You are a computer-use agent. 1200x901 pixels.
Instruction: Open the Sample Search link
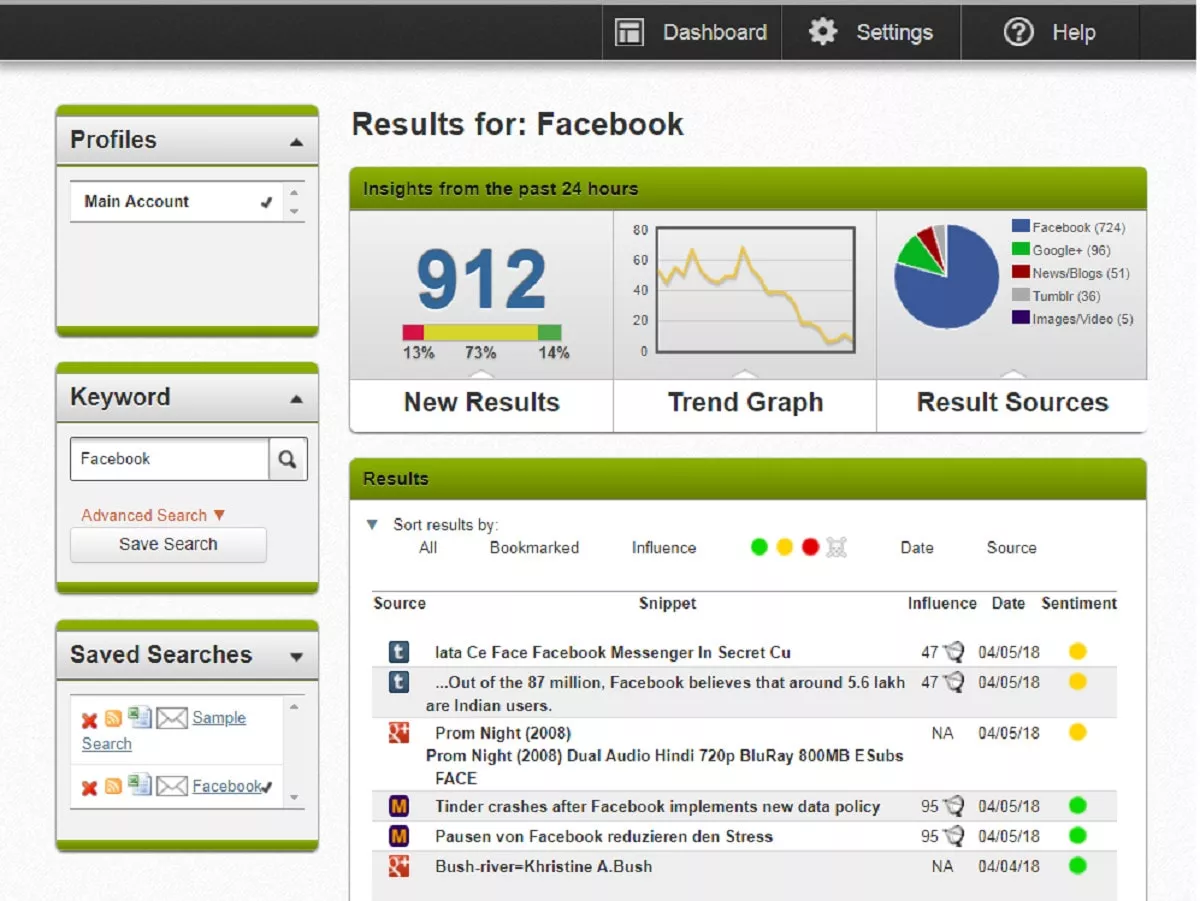pos(219,718)
